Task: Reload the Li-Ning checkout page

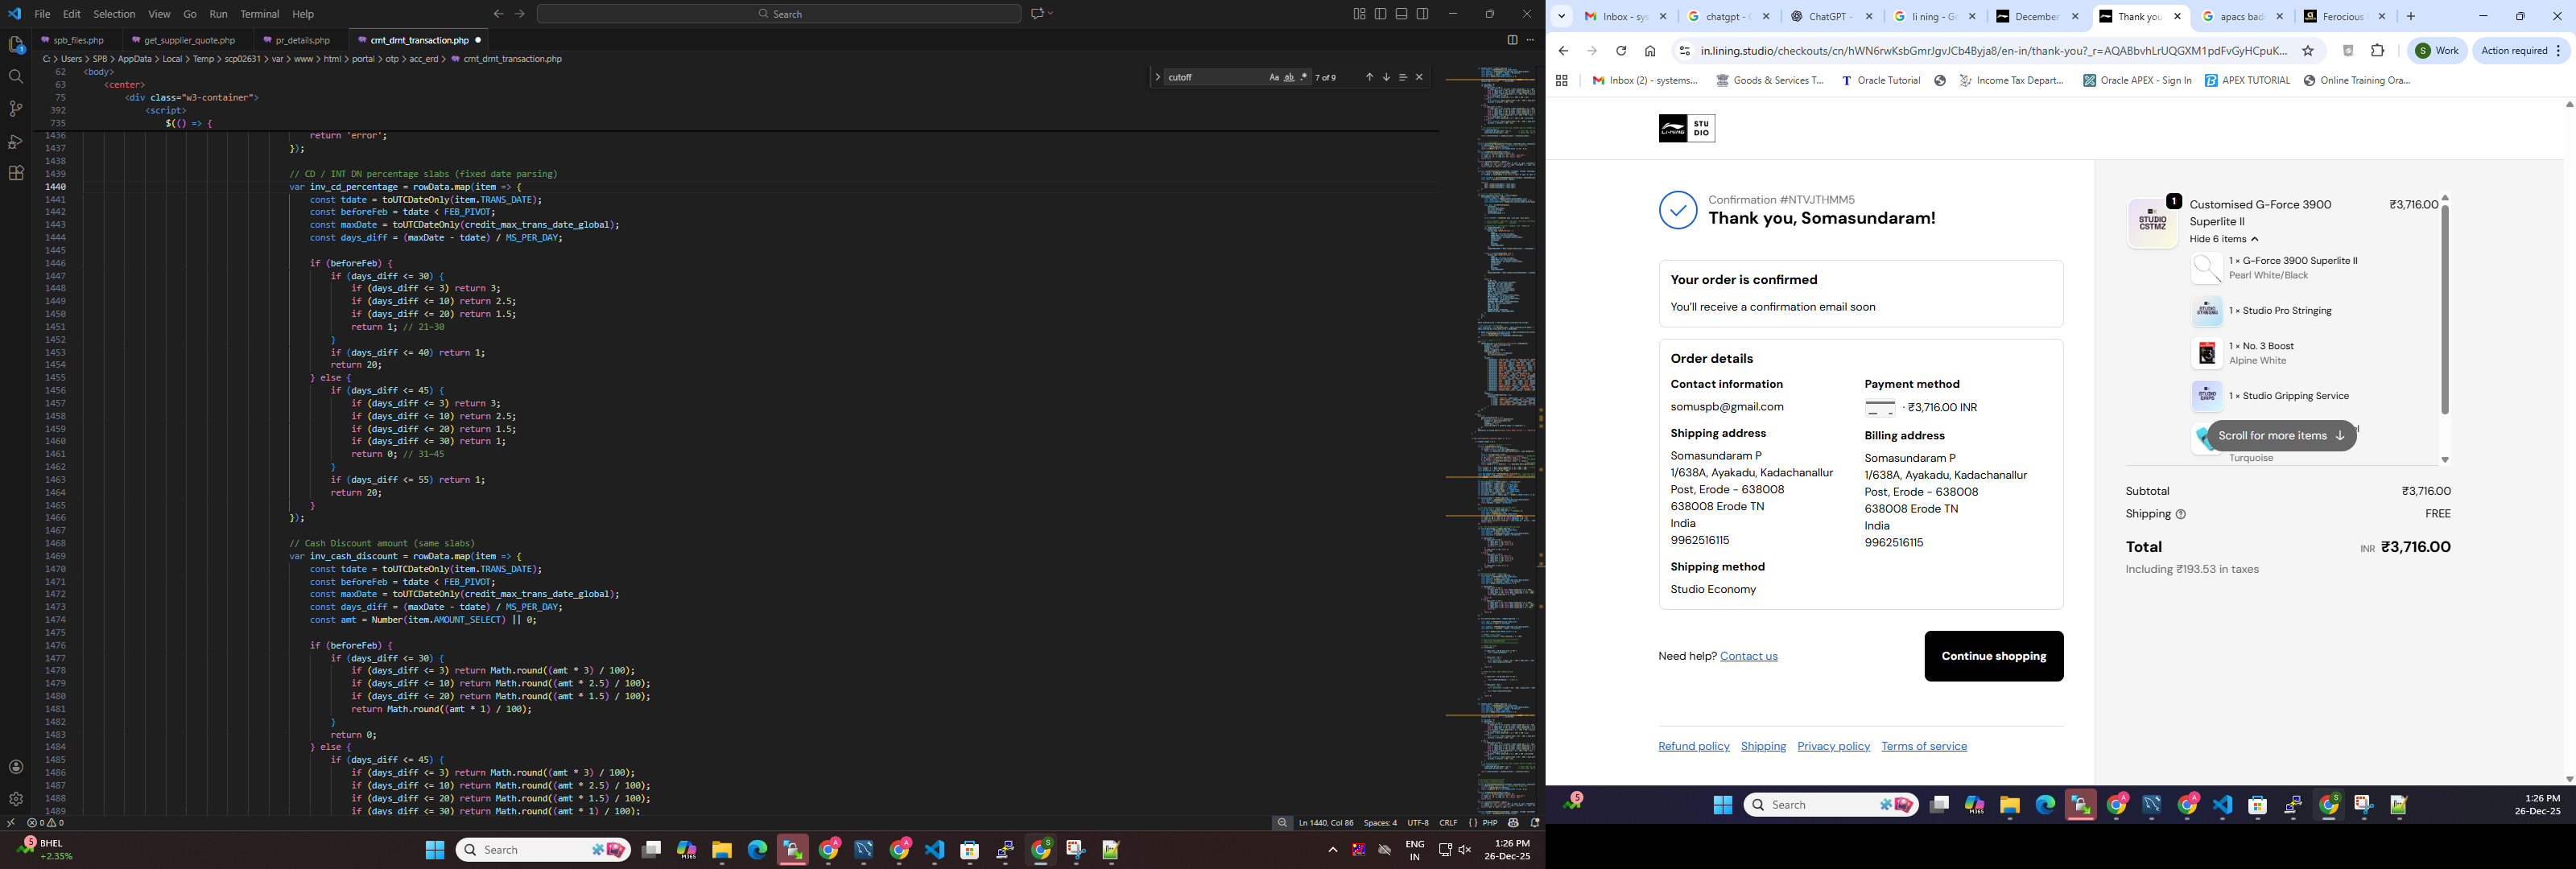Action: (x=1621, y=51)
